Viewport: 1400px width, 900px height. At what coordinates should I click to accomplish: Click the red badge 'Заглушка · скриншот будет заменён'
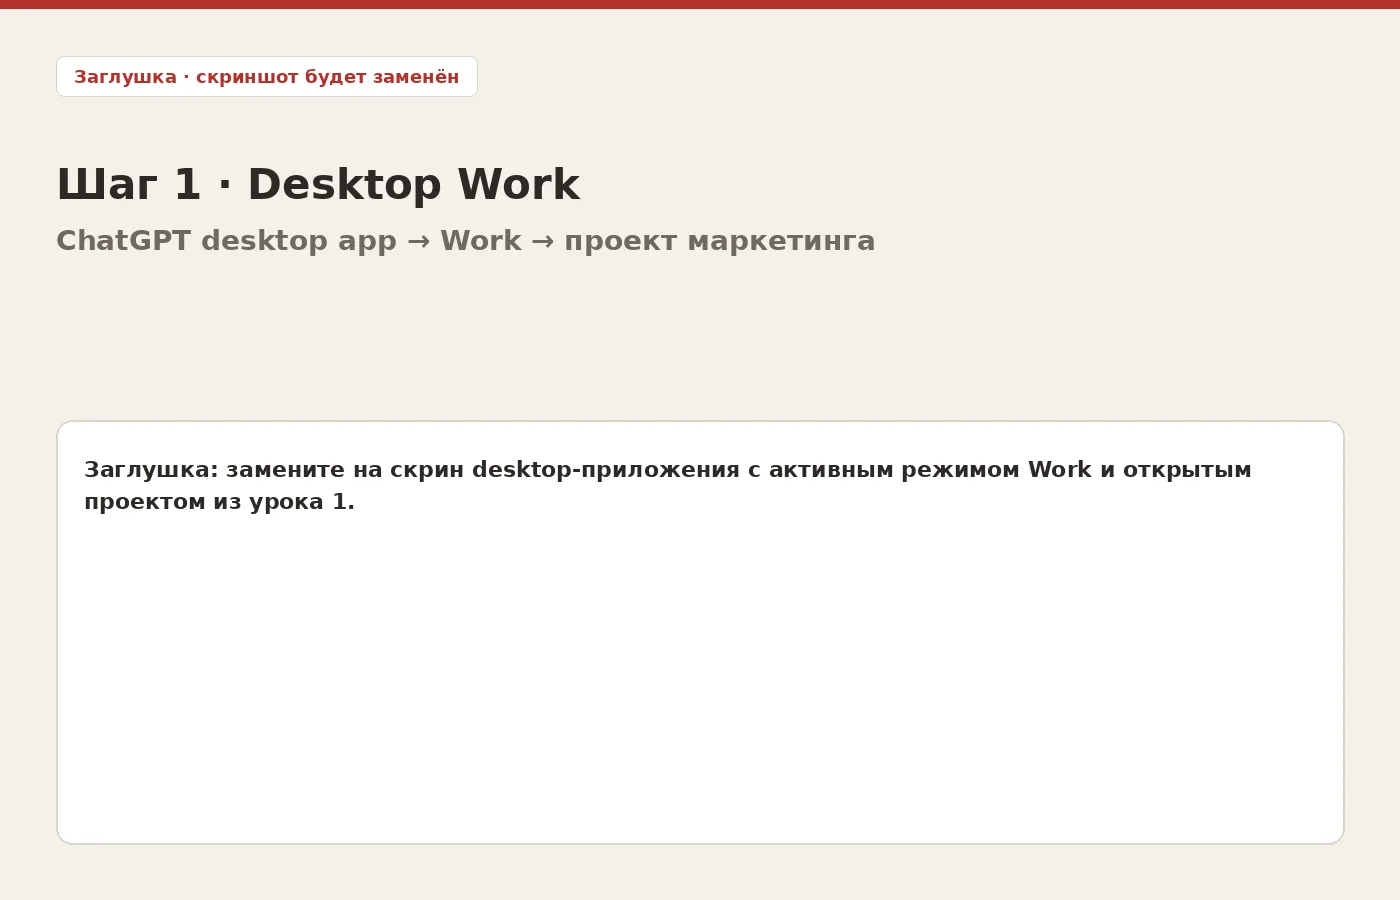point(267,77)
